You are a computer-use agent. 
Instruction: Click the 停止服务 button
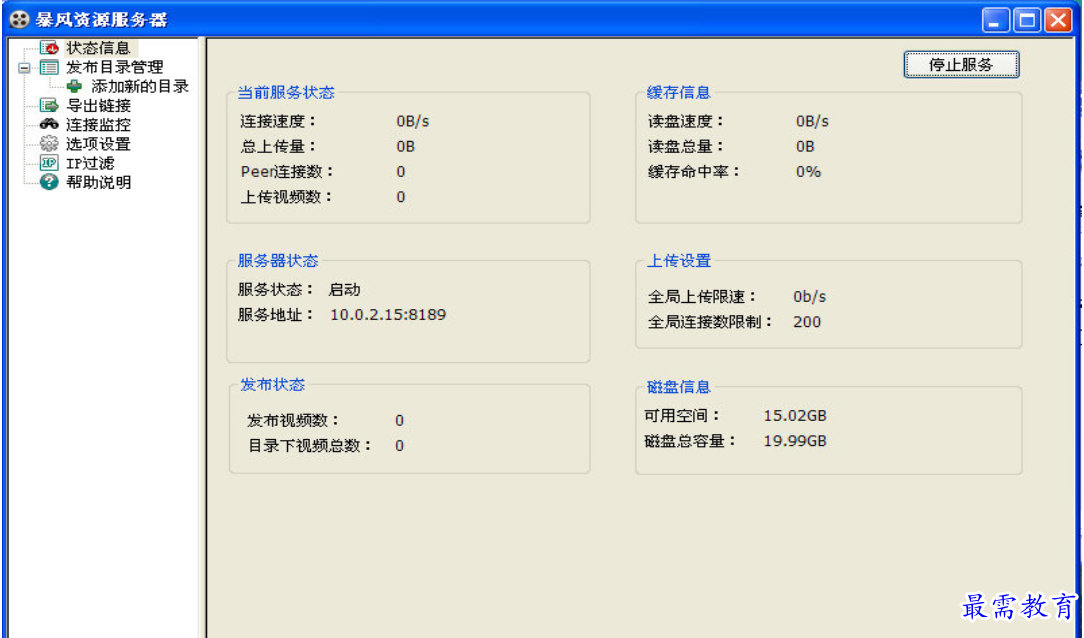pos(961,64)
